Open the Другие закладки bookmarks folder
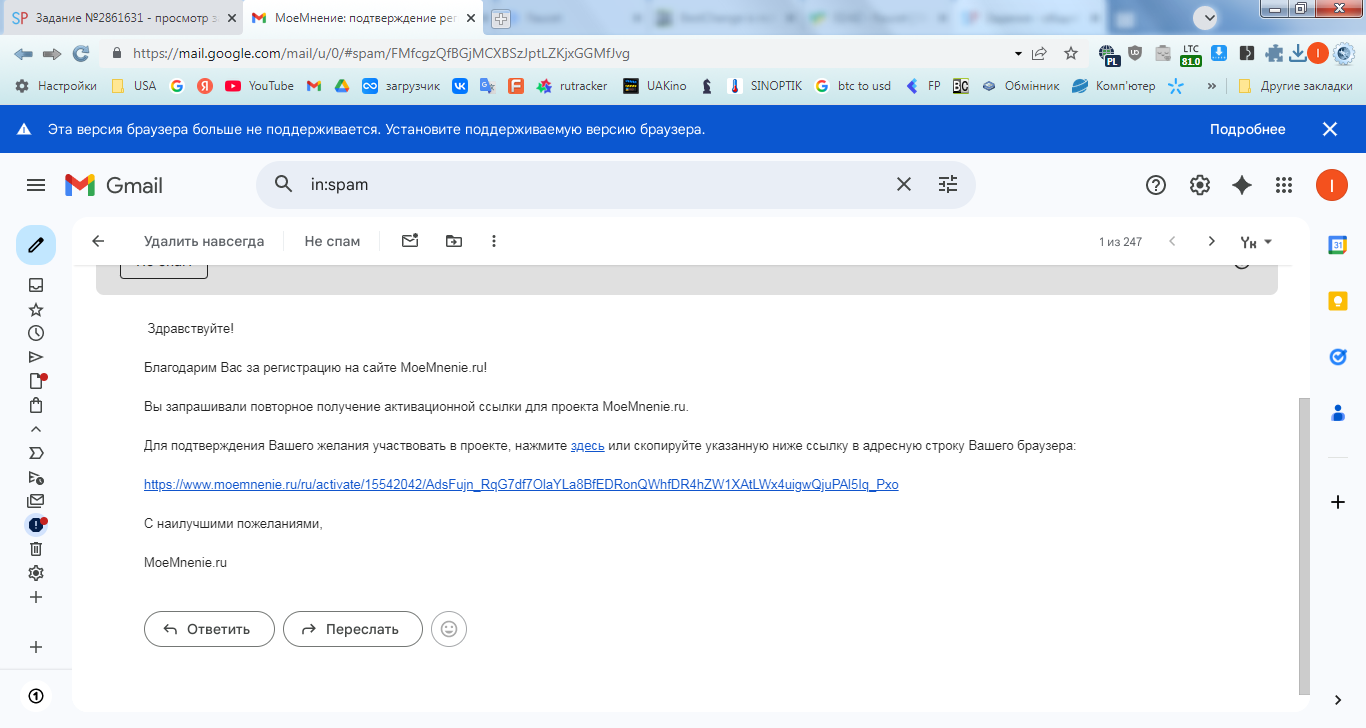Screen dimensions: 1366x728 point(1296,86)
